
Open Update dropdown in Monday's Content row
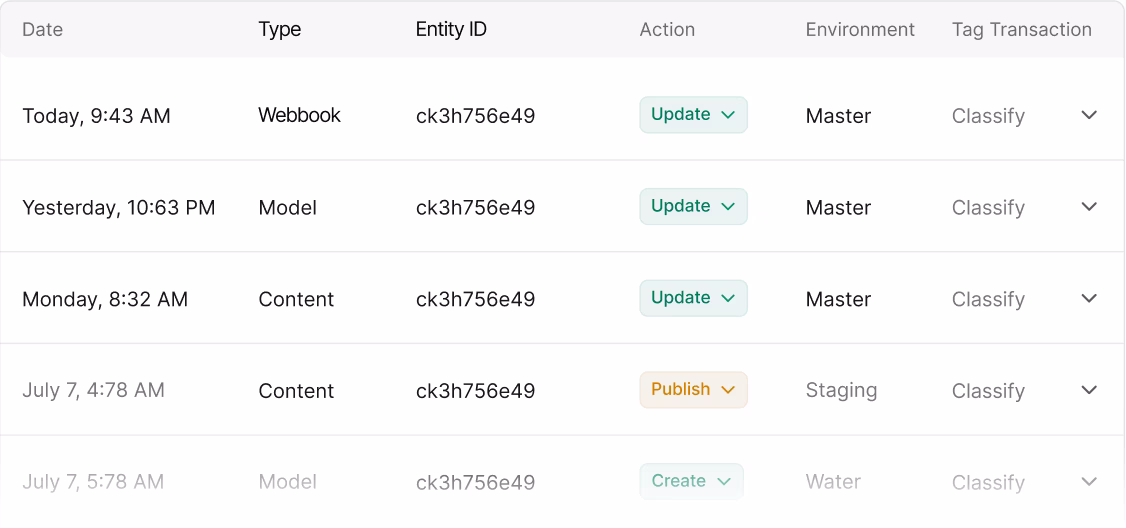[x=693, y=299]
